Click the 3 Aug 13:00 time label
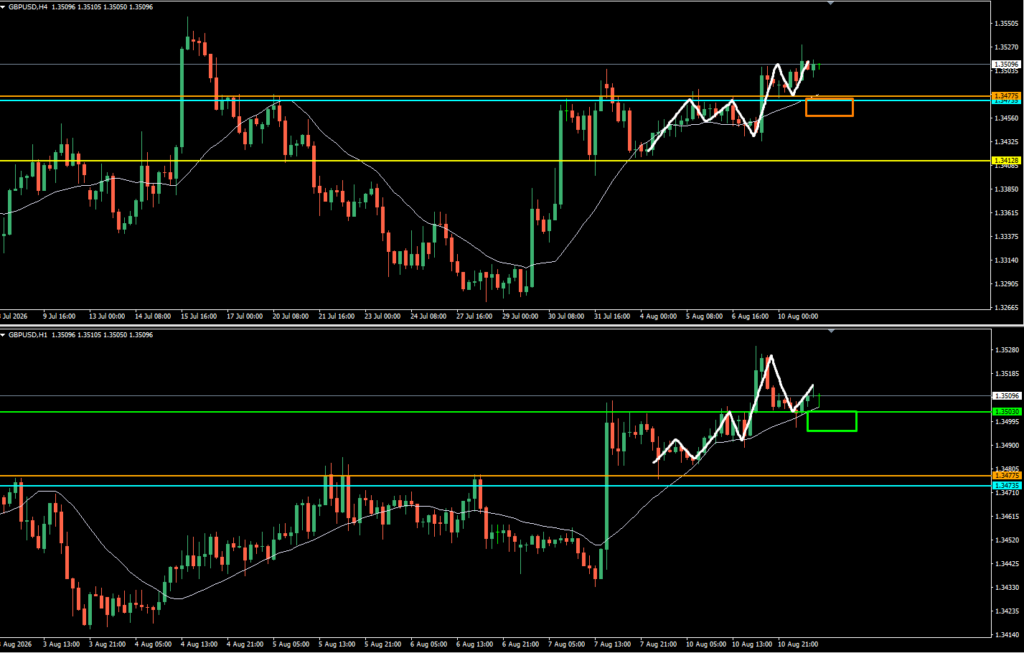The height and width of the screenshot is (653, 1024). [x=61, y=644]
